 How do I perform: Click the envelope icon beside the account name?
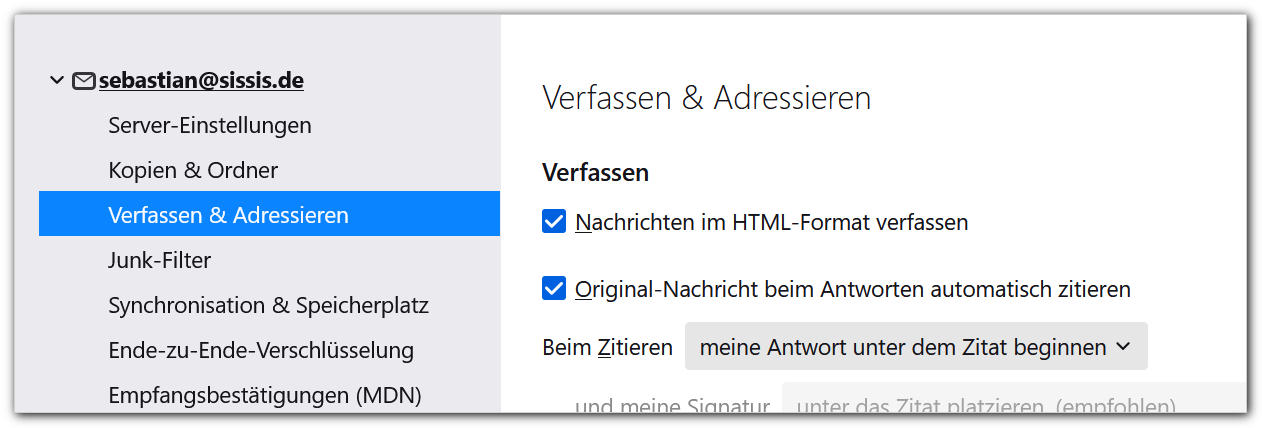(84, 81)
